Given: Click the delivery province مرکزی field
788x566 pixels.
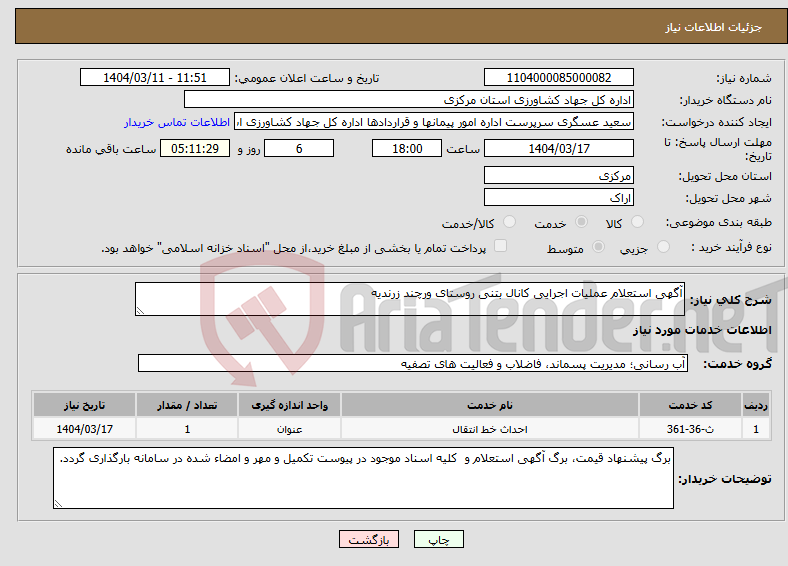Looking at the screenshot, I should coord(558,175).
